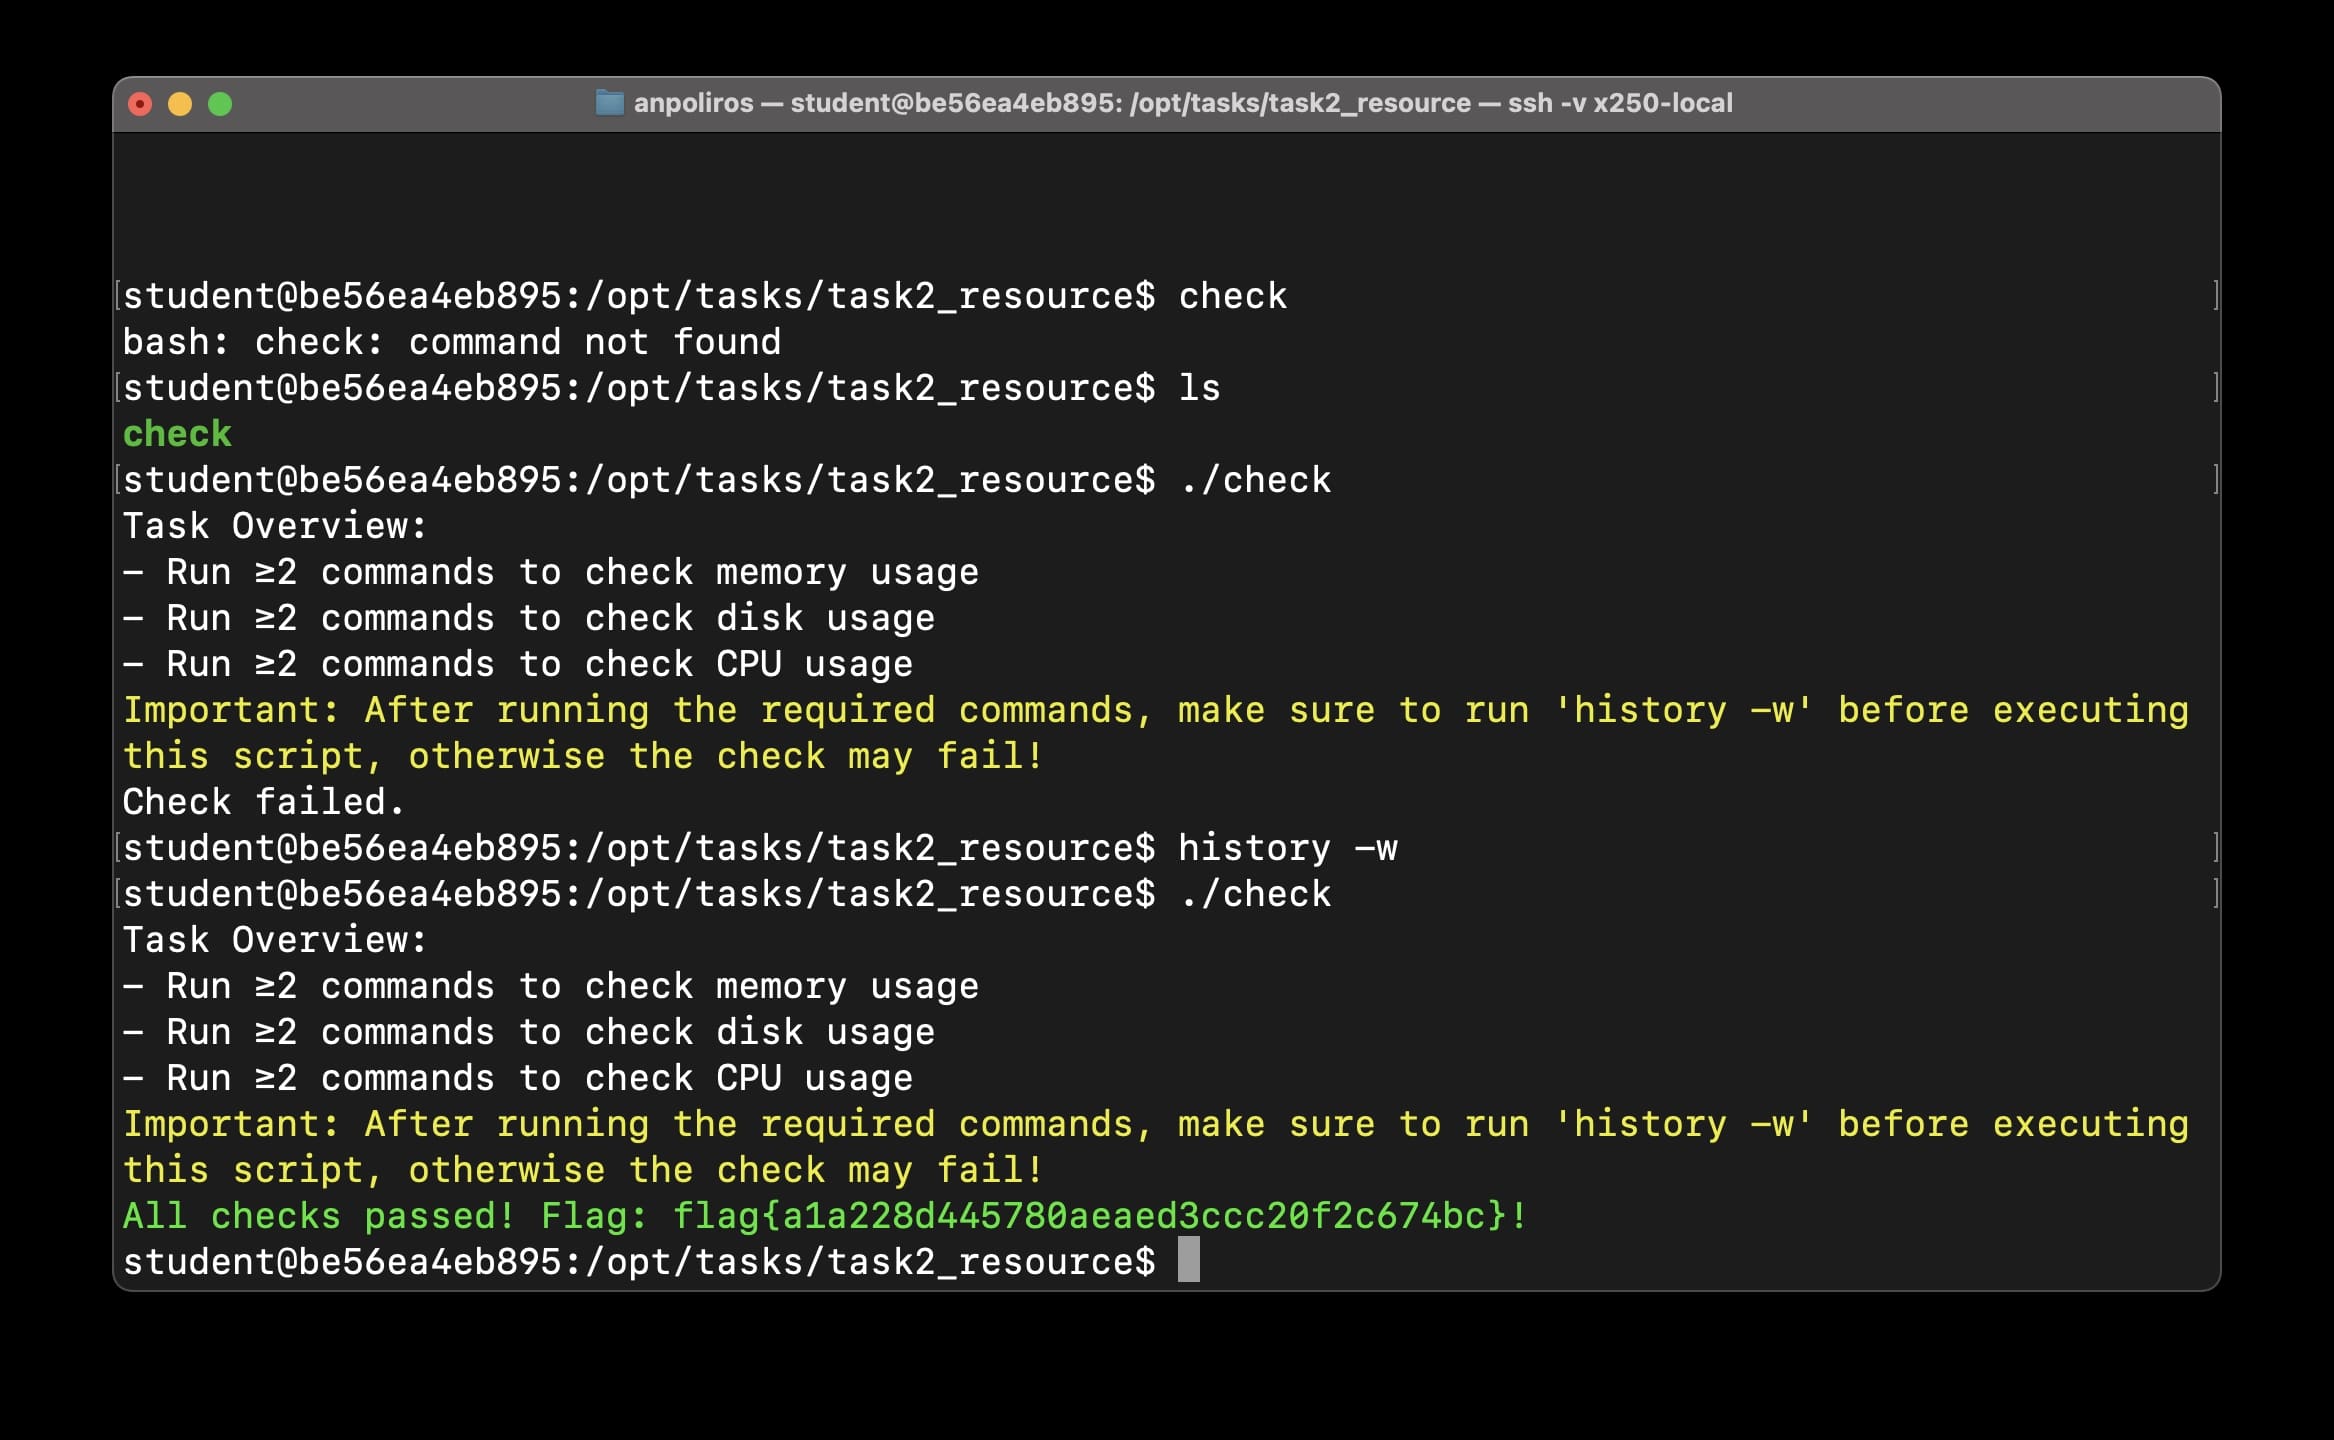The image size is (2334, 1440).
Task: Click the folder proxy icon in title bar
Action: point(609,103)
